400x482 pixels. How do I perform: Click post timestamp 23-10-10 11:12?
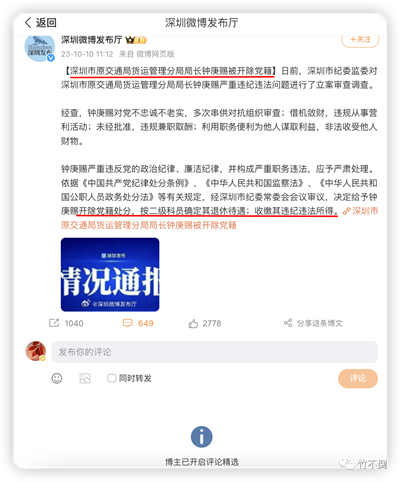[x=87, y=54]
